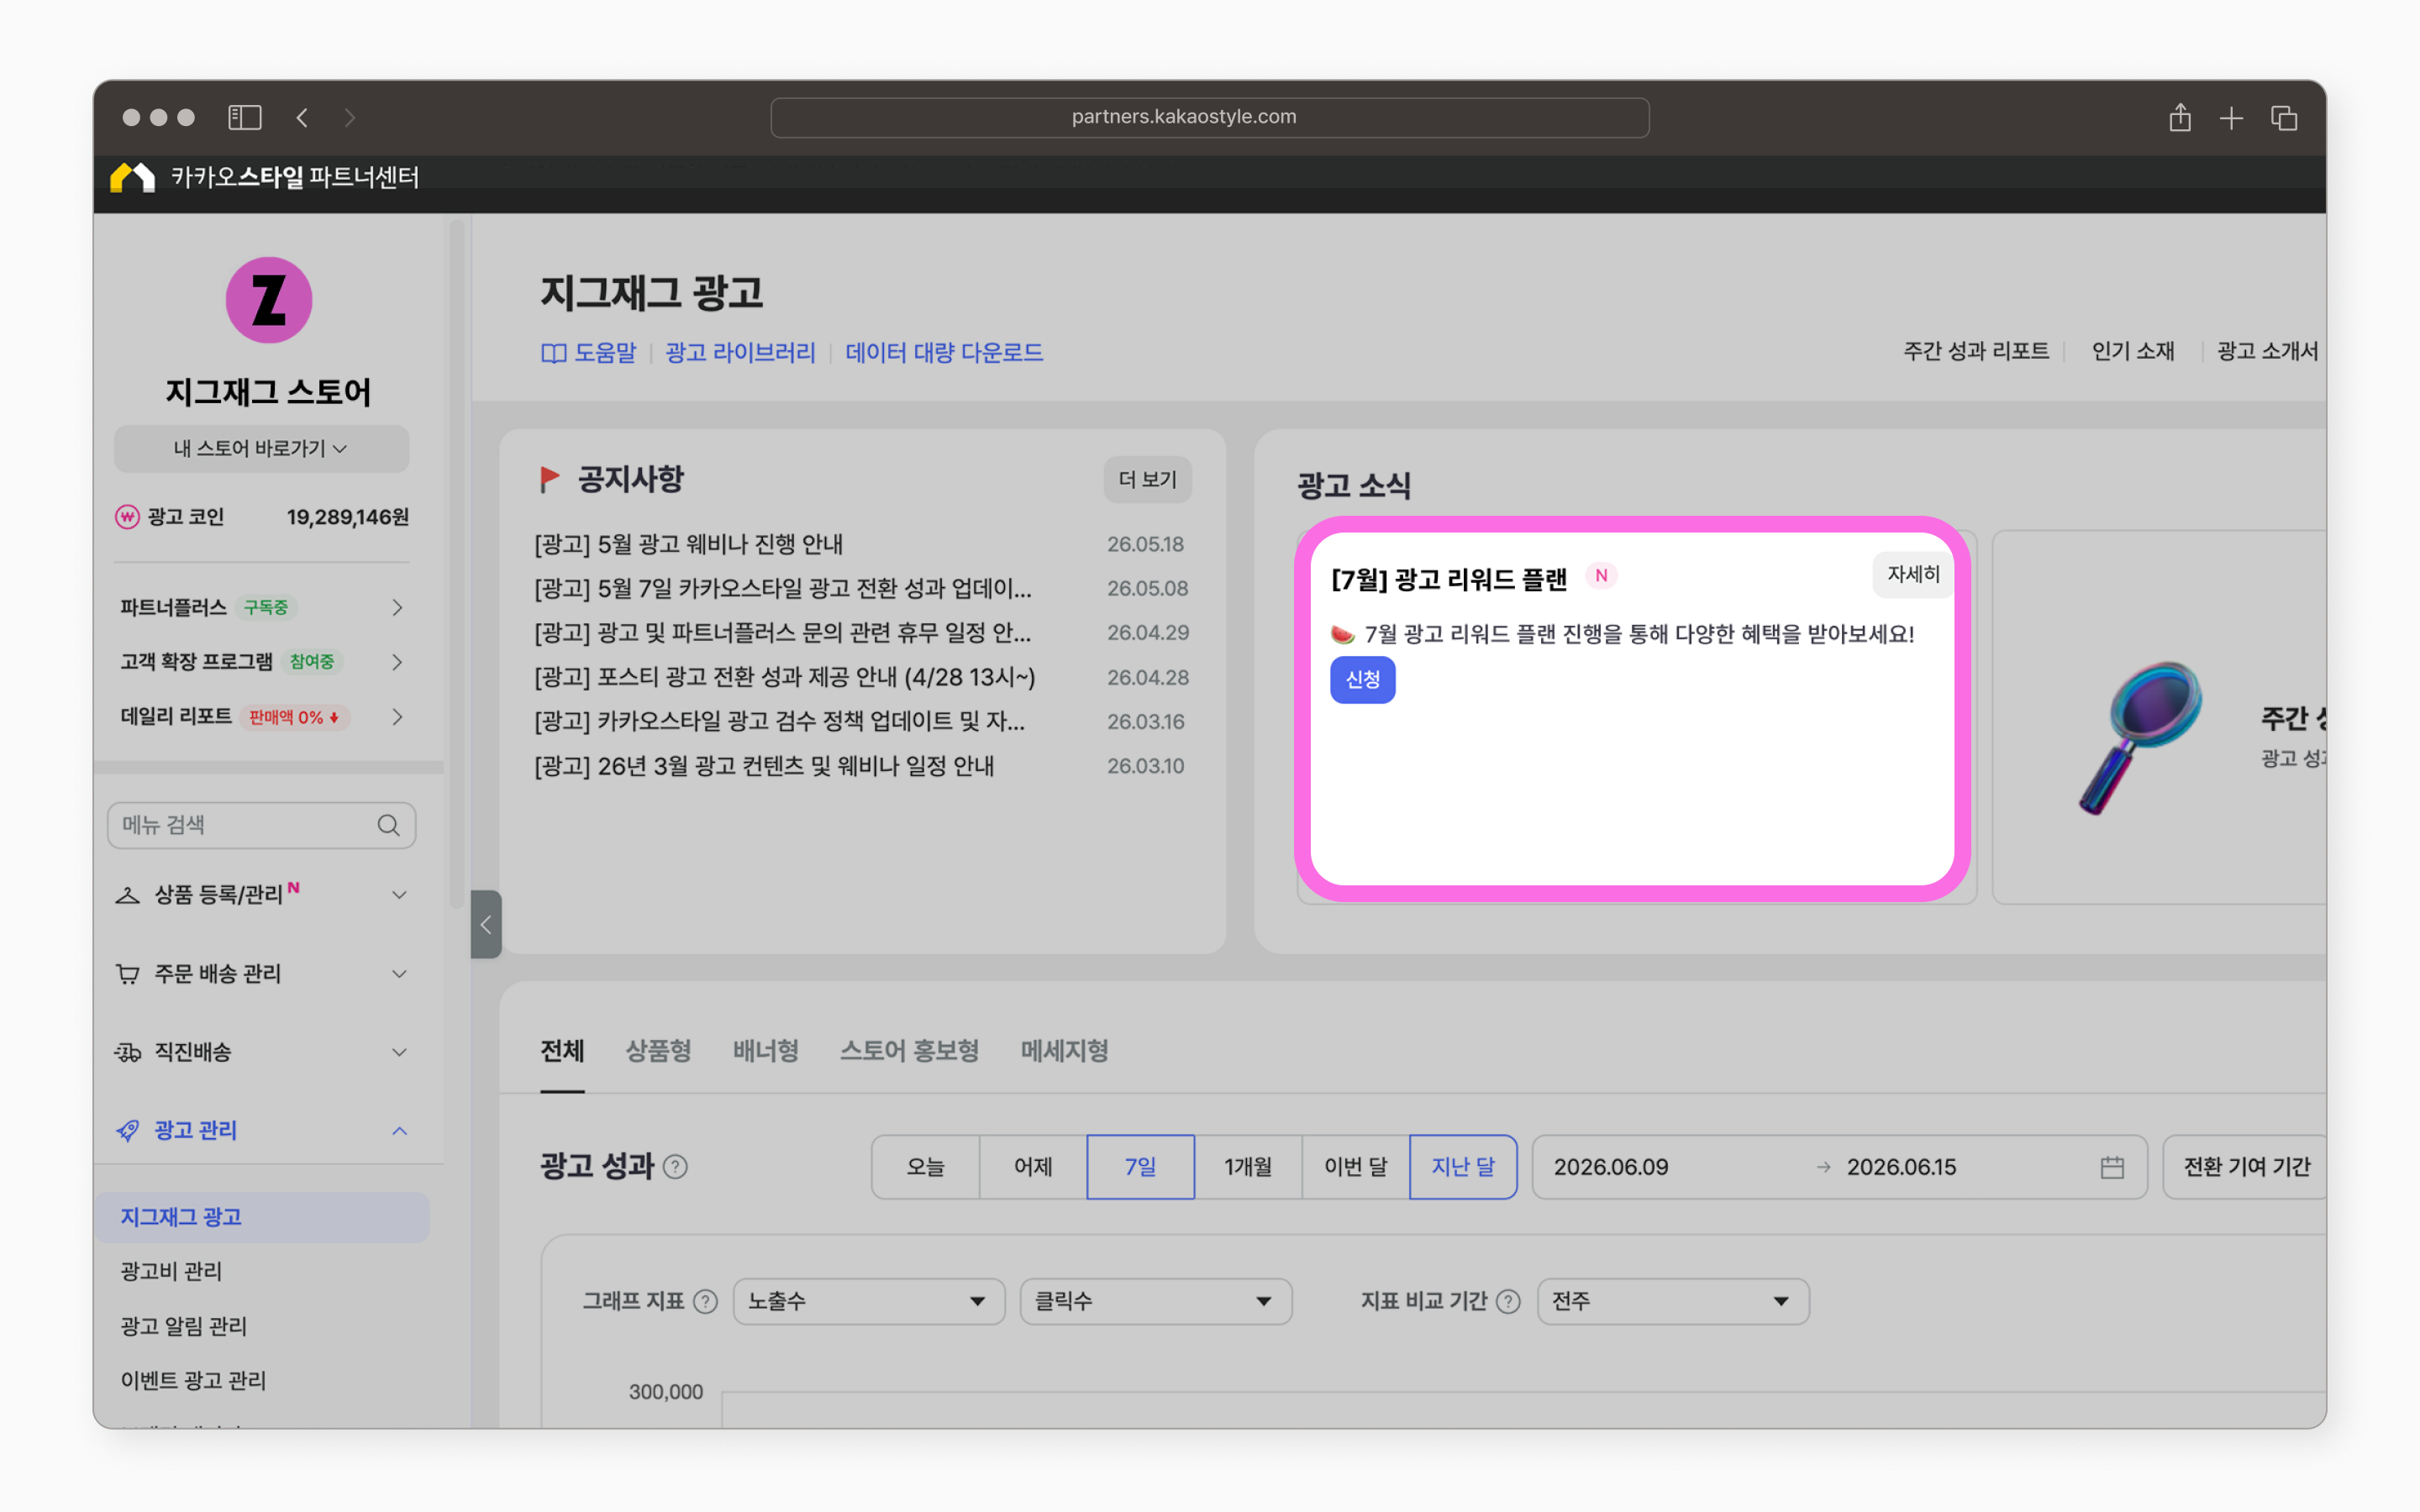The image size is (2420, 1512).
Task: Expand the 직진배송 menu
Action: point(399,1052)
